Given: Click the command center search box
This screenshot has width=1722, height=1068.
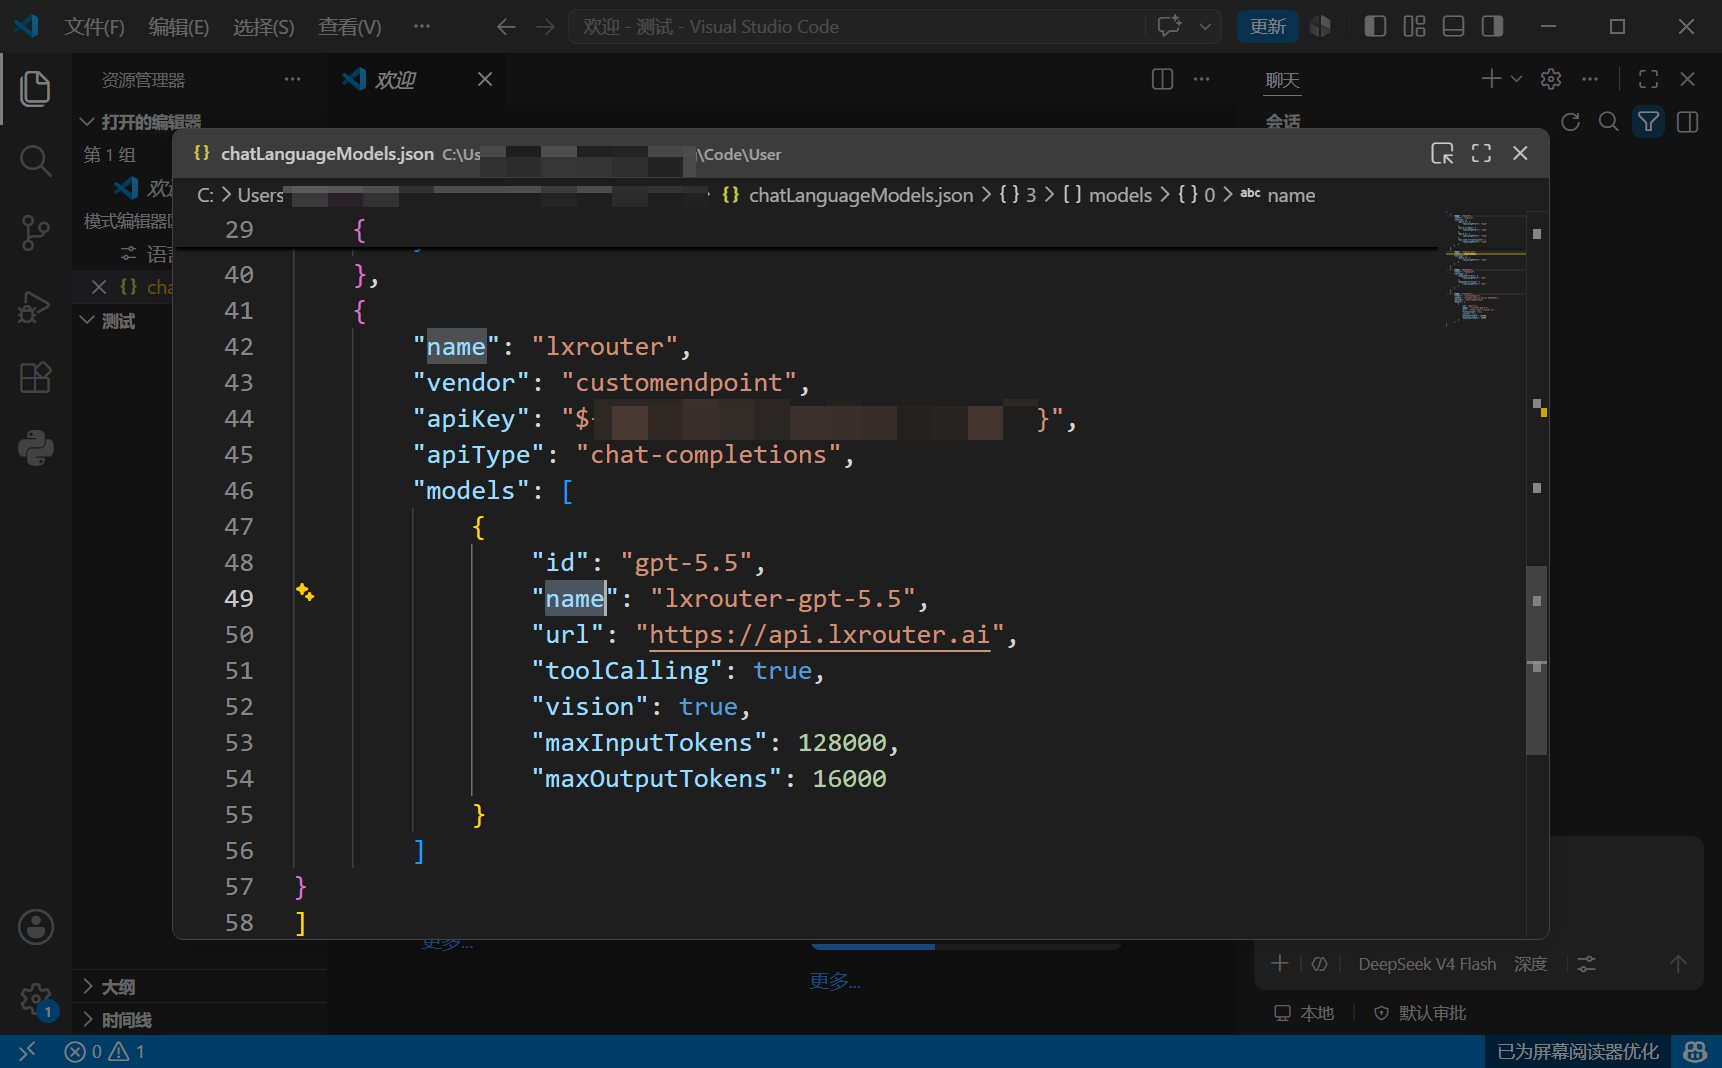Looking at the screenshot, I should click(856, 27).
